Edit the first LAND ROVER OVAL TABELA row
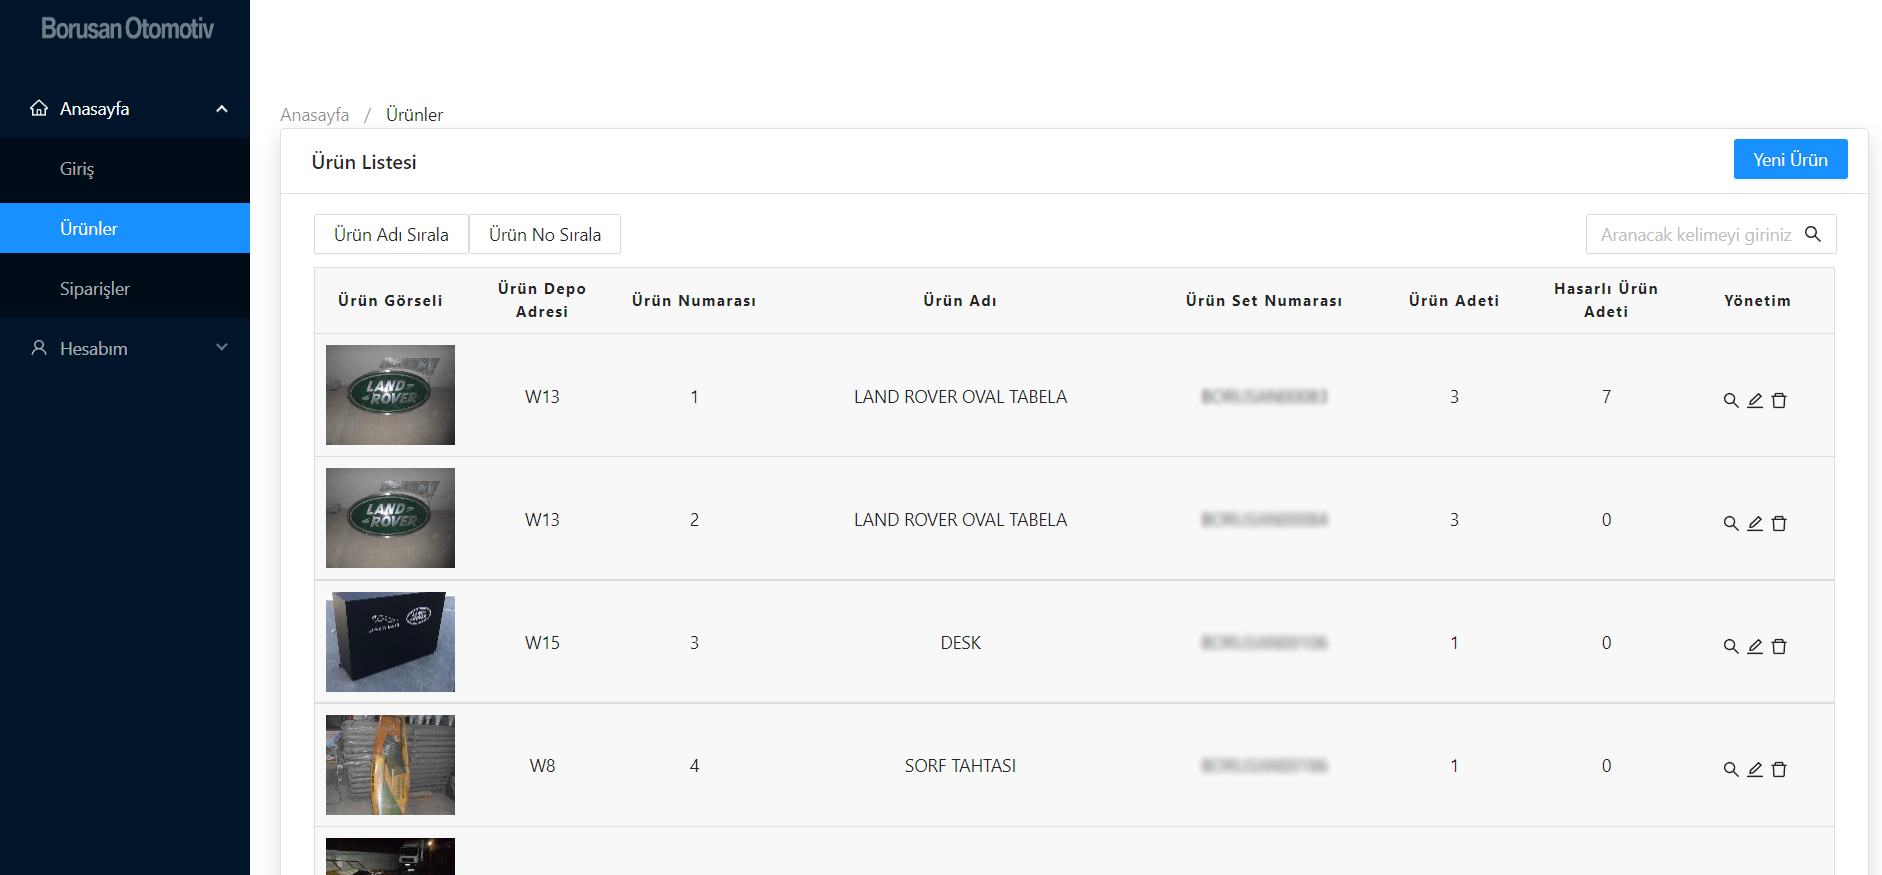The image size is (1882, 875). coord(1755,400)
